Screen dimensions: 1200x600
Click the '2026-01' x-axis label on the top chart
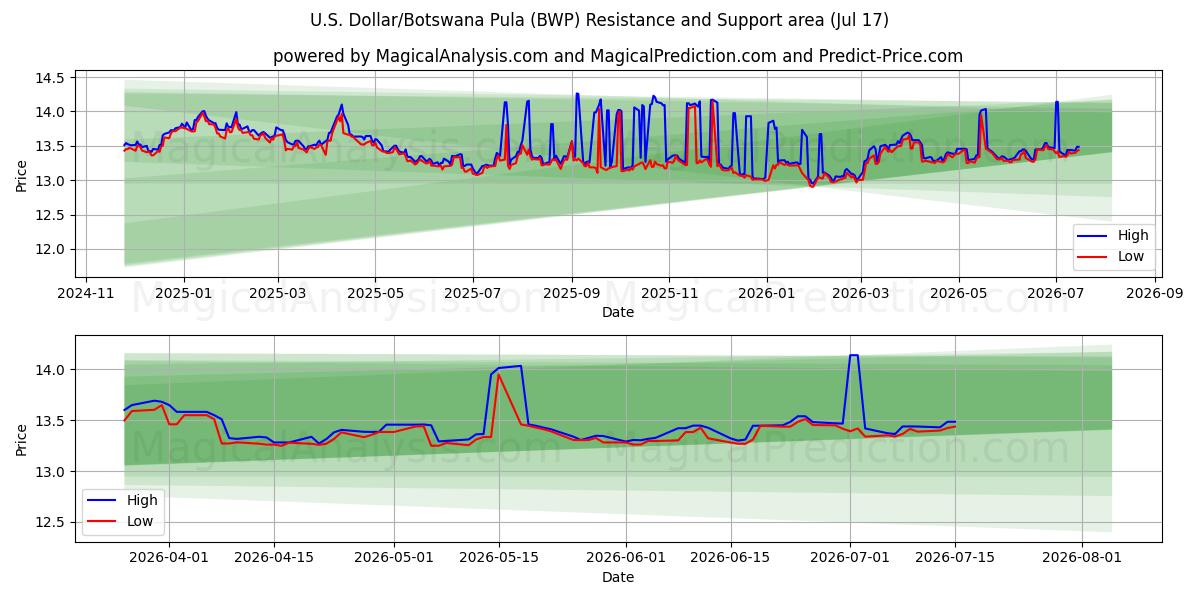click(767, 295)
